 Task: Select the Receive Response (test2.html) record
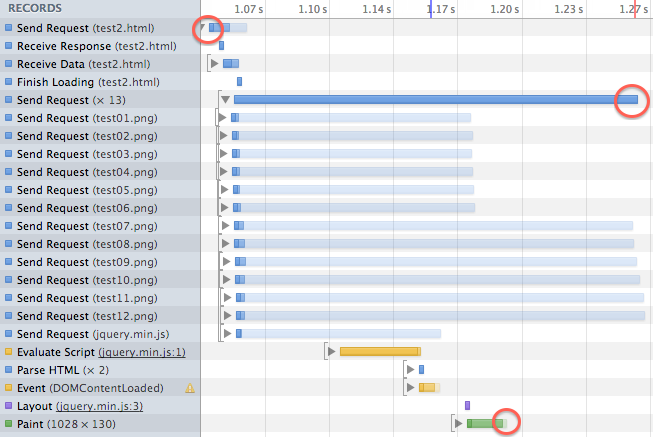point(100,46)
